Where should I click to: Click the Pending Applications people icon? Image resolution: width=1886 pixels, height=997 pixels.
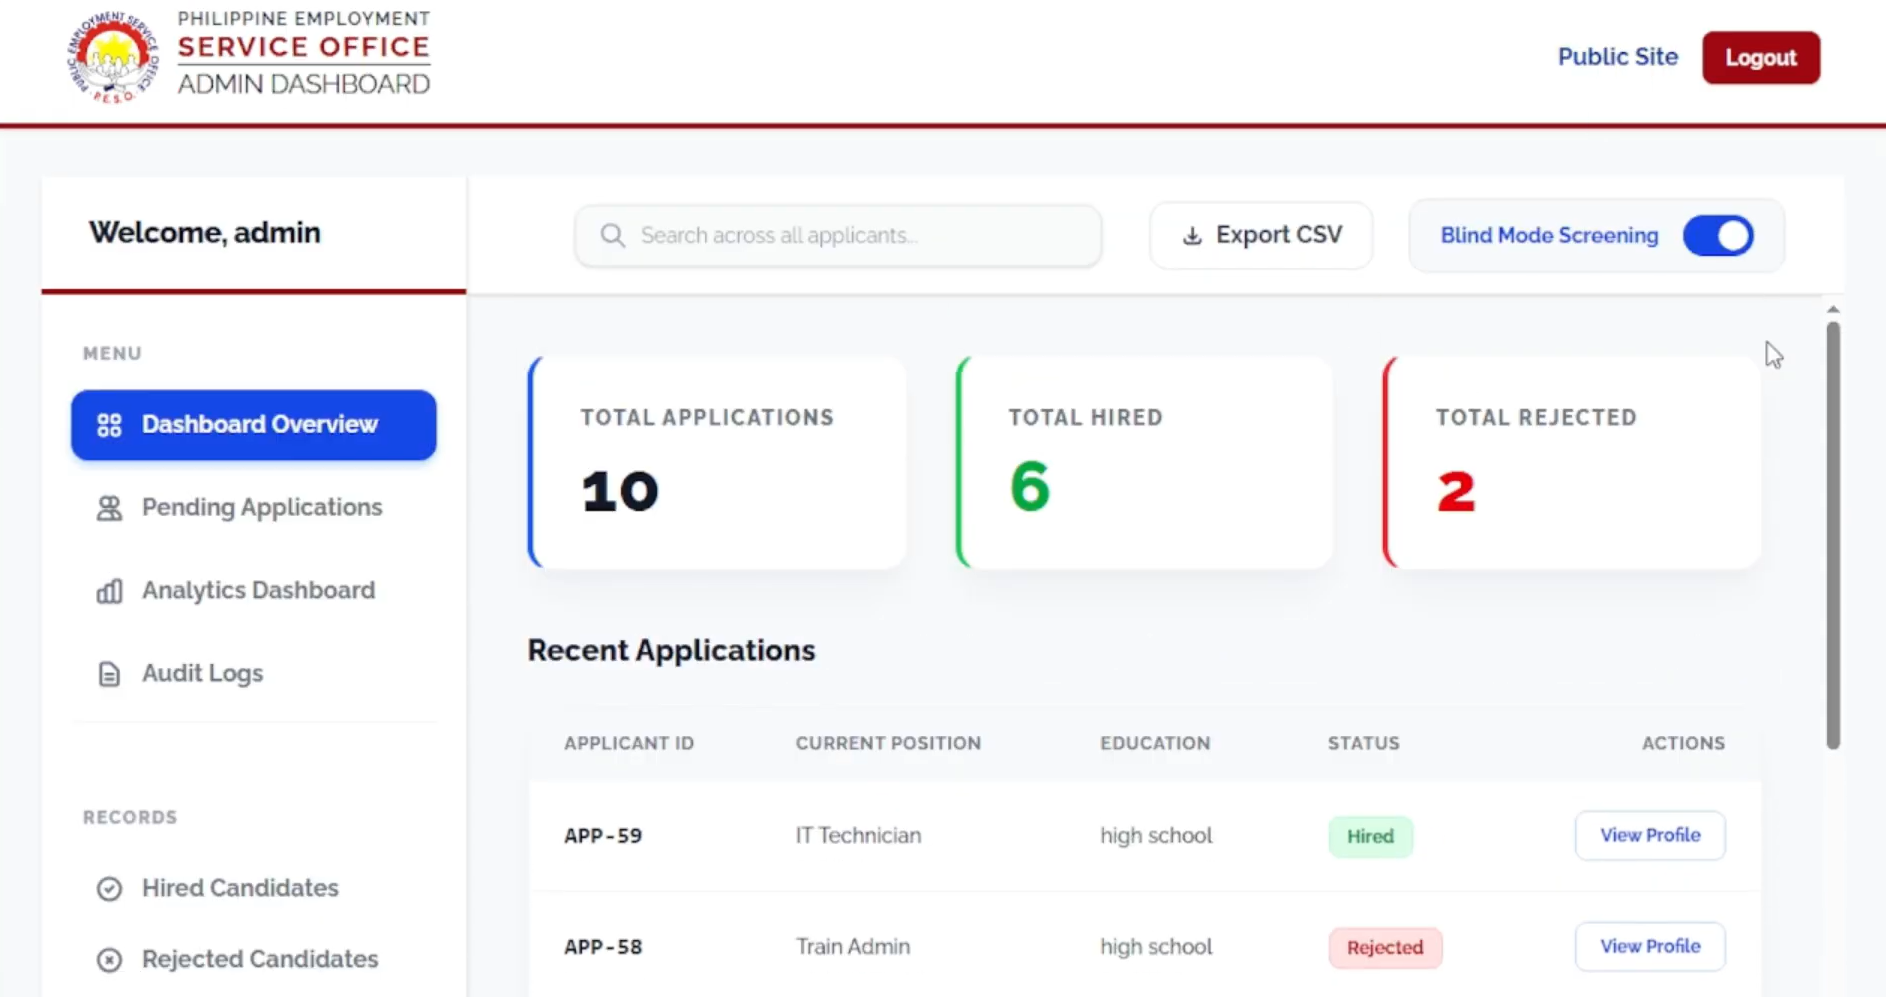tap(109, 508)
